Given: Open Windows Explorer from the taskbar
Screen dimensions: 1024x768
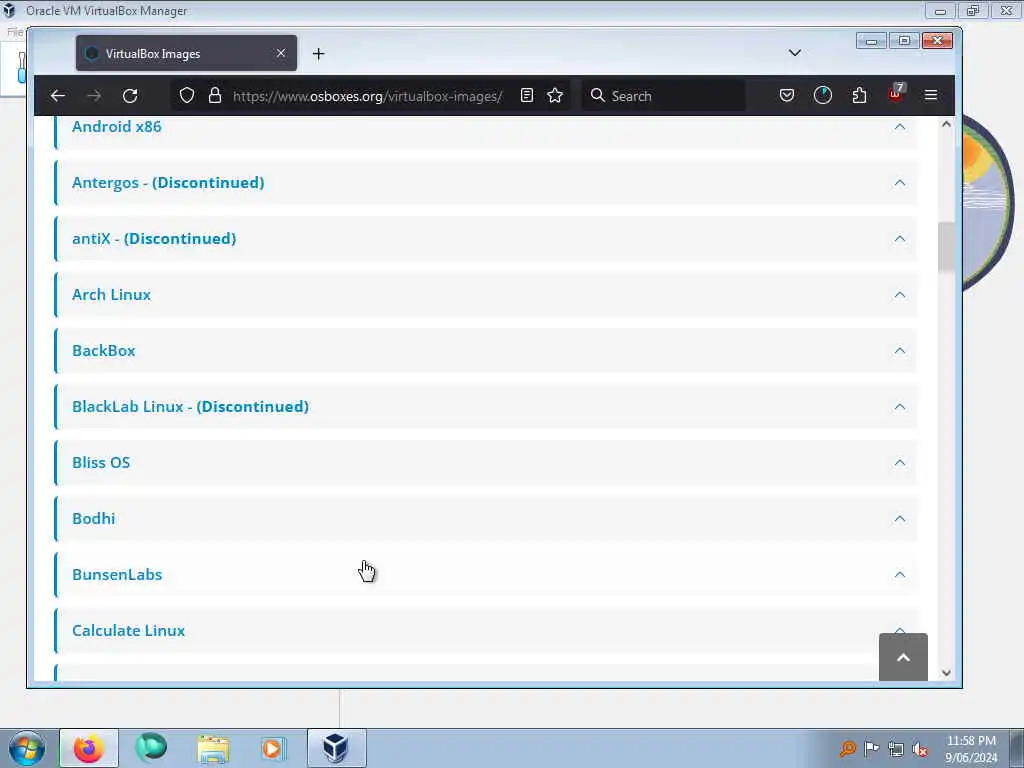Looking at the screenshot, I should click(x=213, y=749).
